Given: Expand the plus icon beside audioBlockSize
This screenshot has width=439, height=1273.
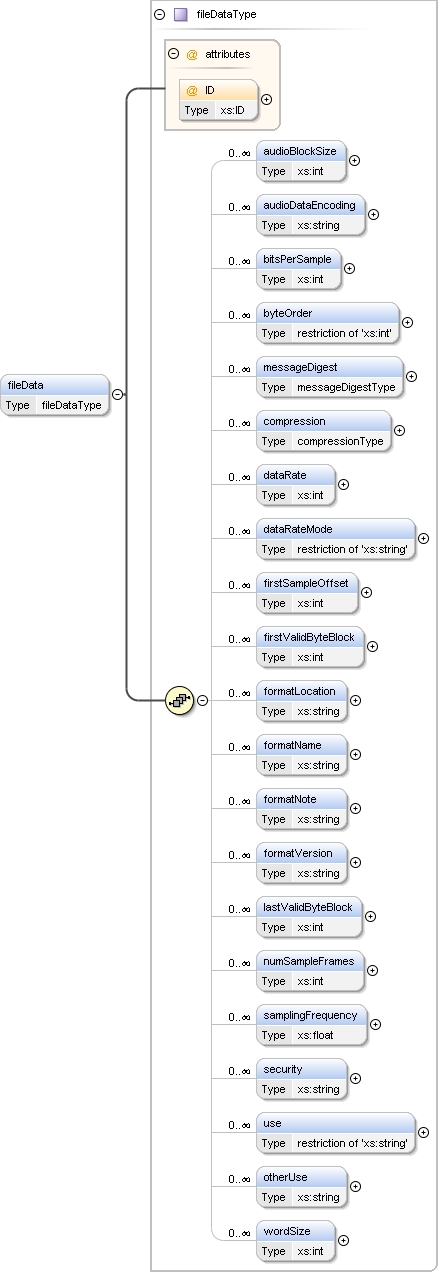Looking at the screenshot, I should pos(354,160).
